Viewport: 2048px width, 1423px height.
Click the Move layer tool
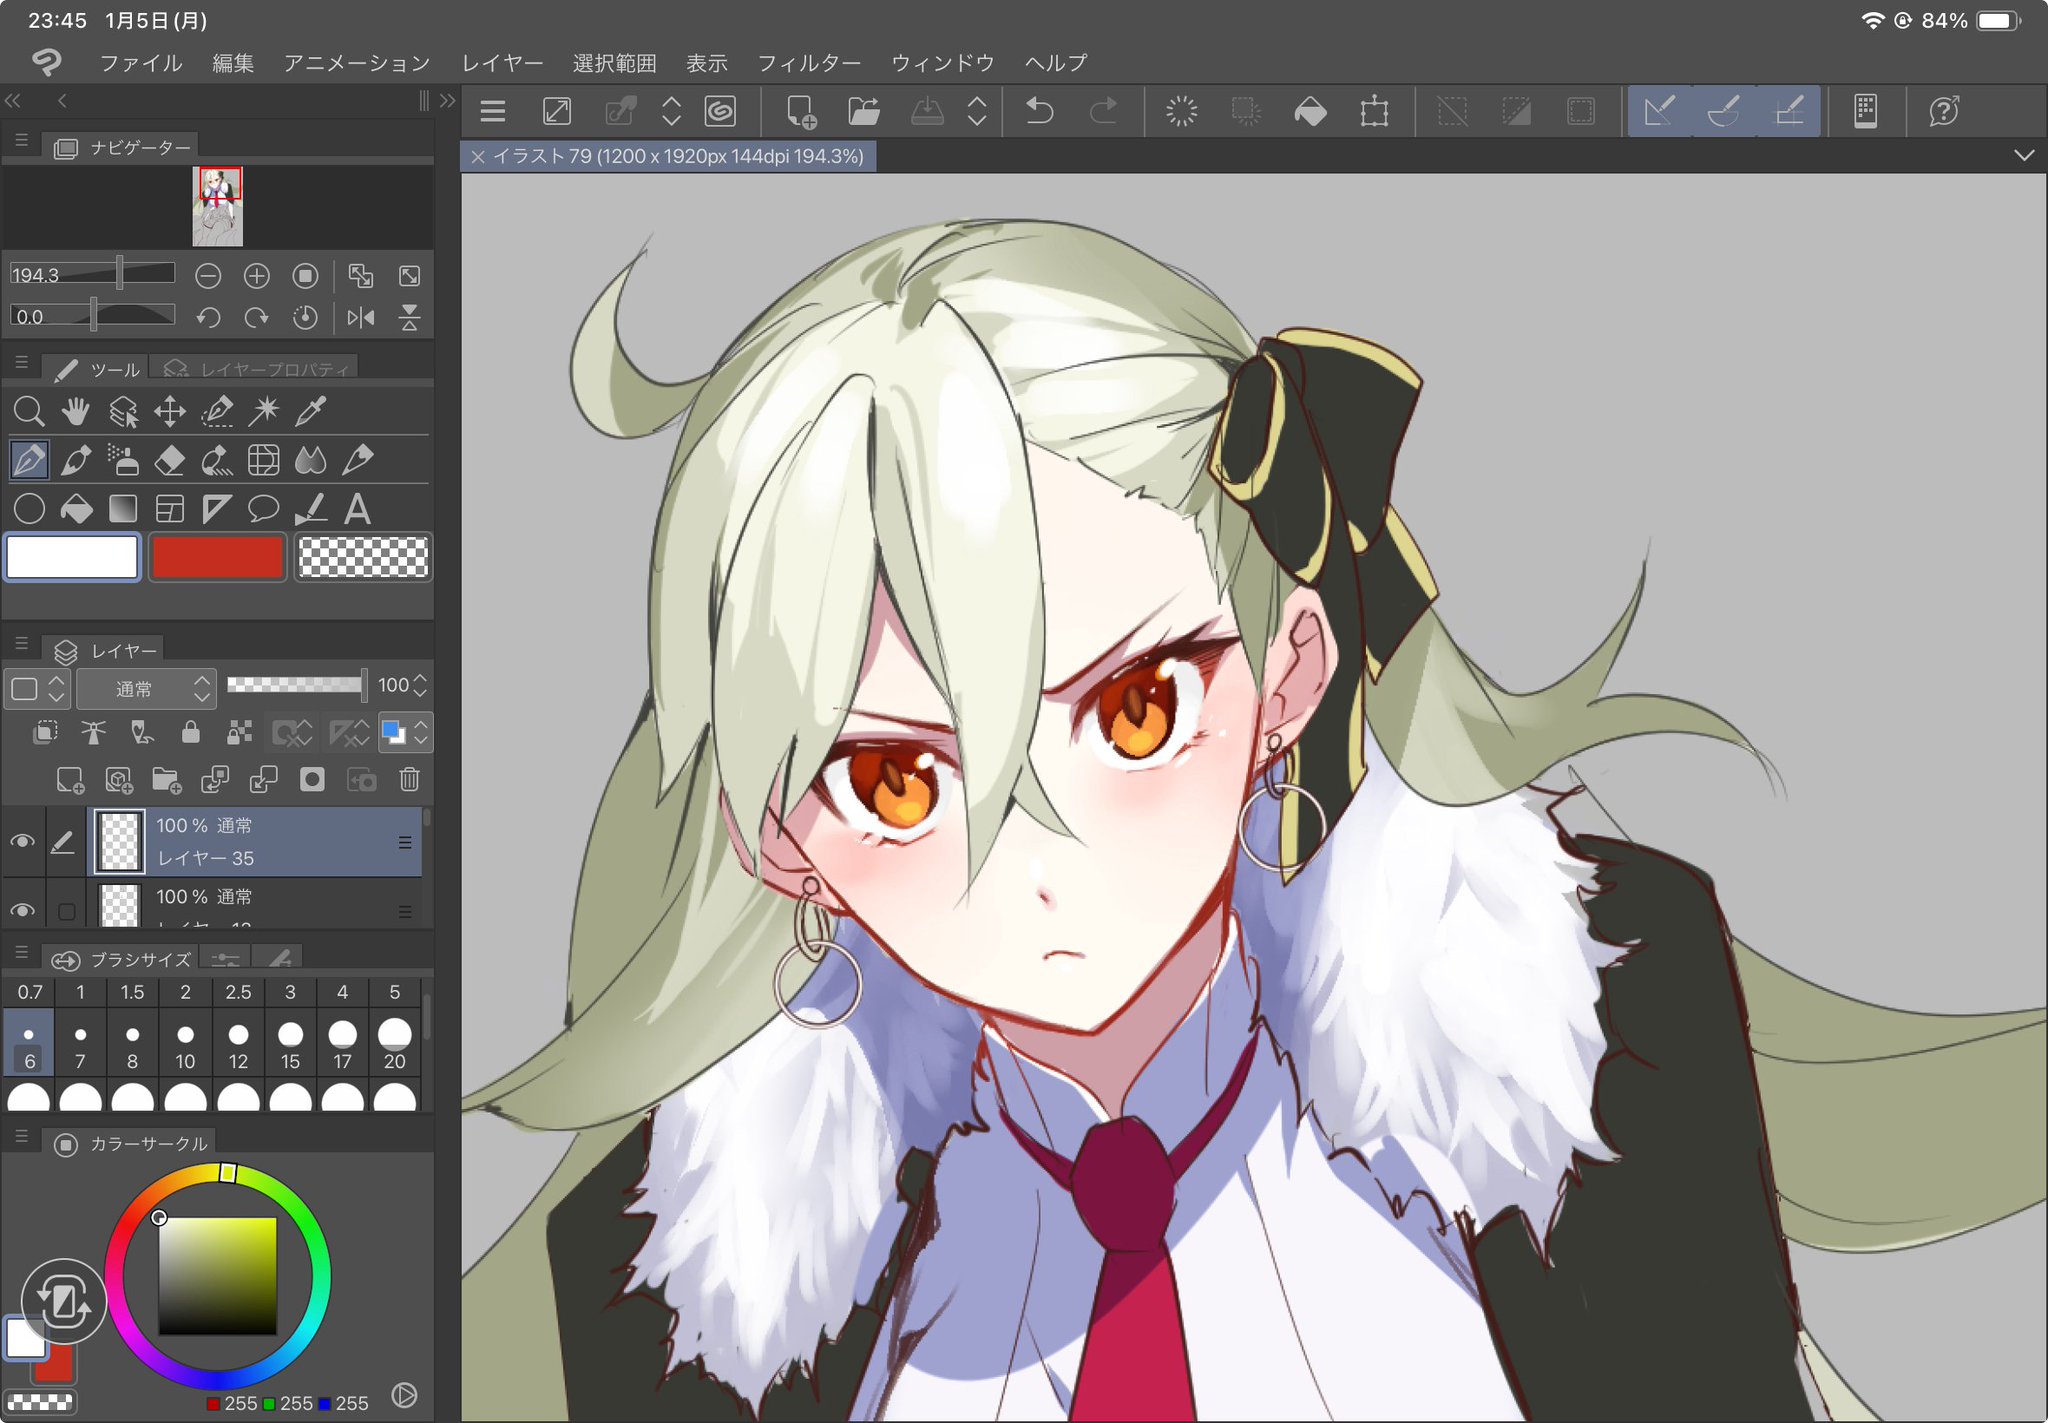coord(170,411)
